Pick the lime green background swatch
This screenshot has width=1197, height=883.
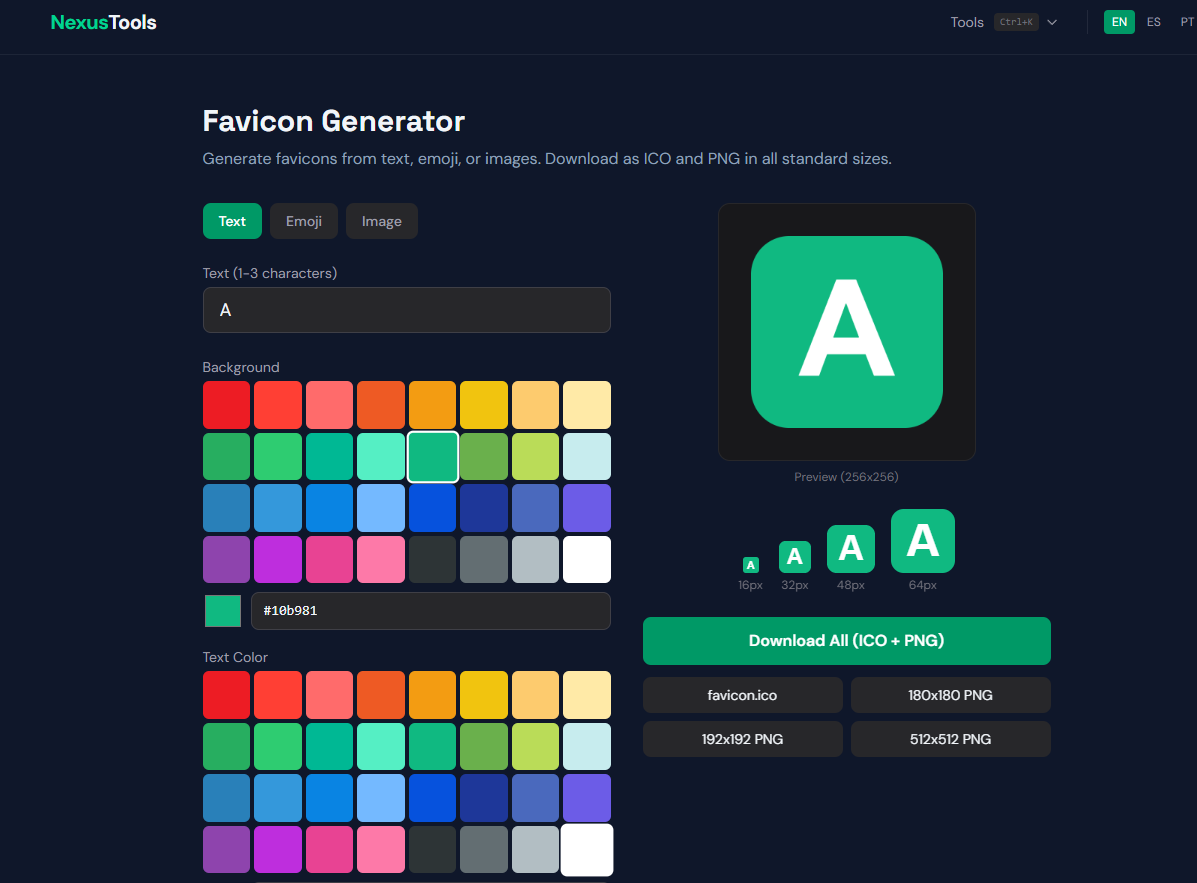535,456
